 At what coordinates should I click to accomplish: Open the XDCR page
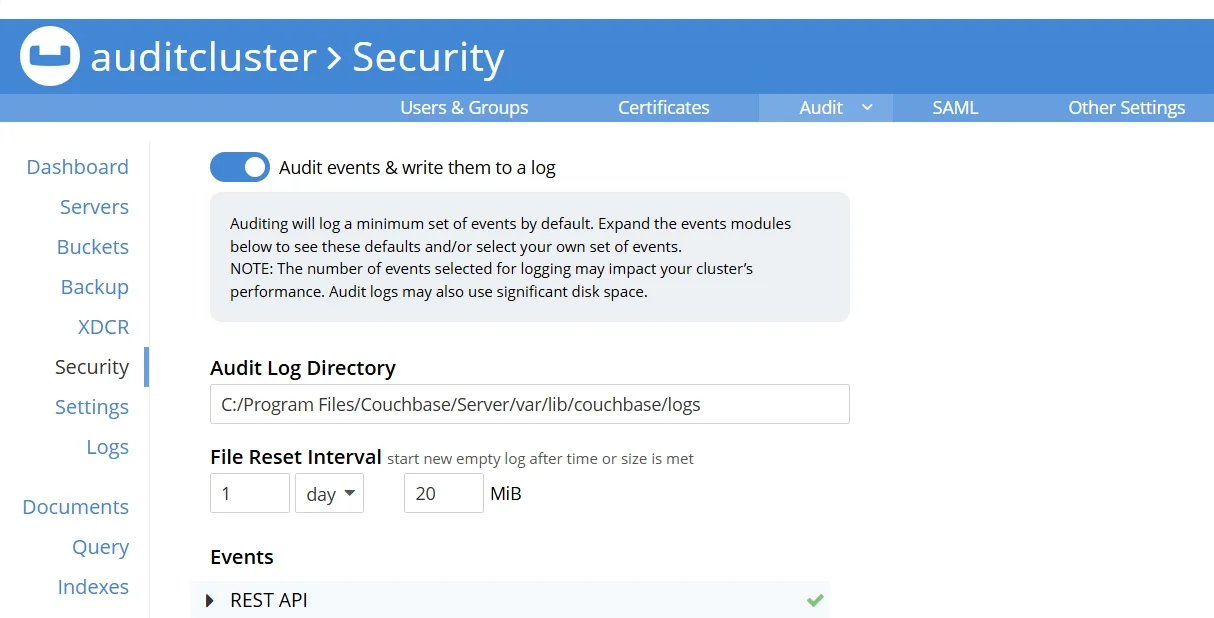(103, 326)
